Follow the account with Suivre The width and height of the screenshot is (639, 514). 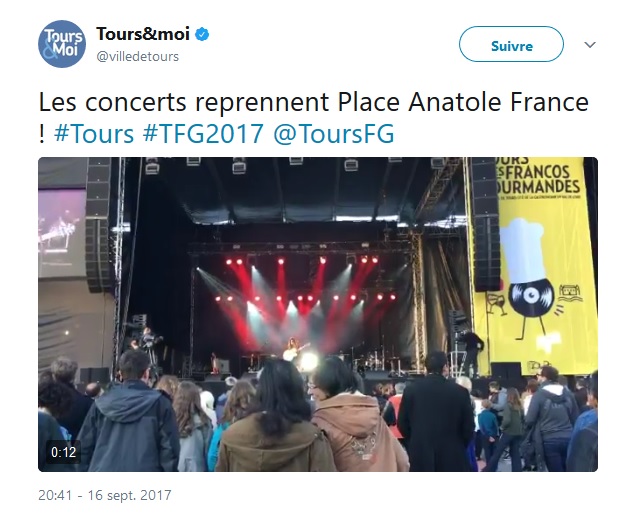pyautogui.click(x=511, y=44)
